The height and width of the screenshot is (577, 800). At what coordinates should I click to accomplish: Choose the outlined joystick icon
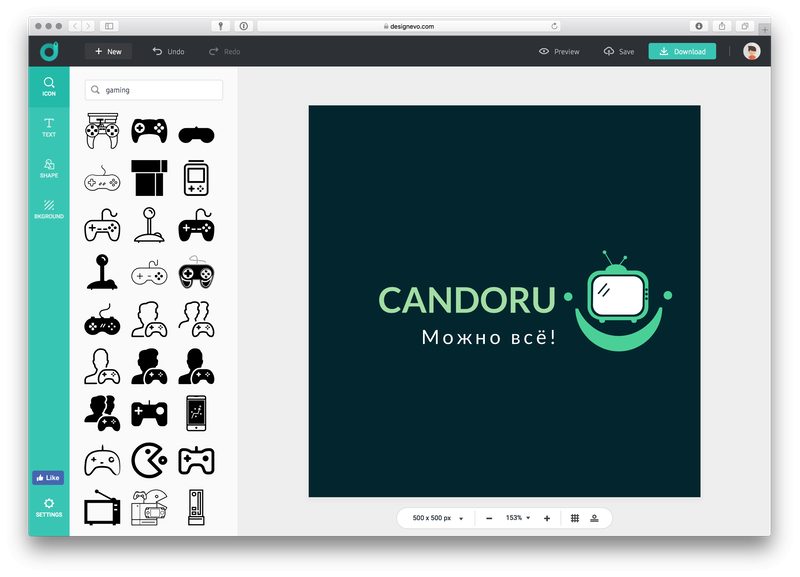[x=149, y=225]
